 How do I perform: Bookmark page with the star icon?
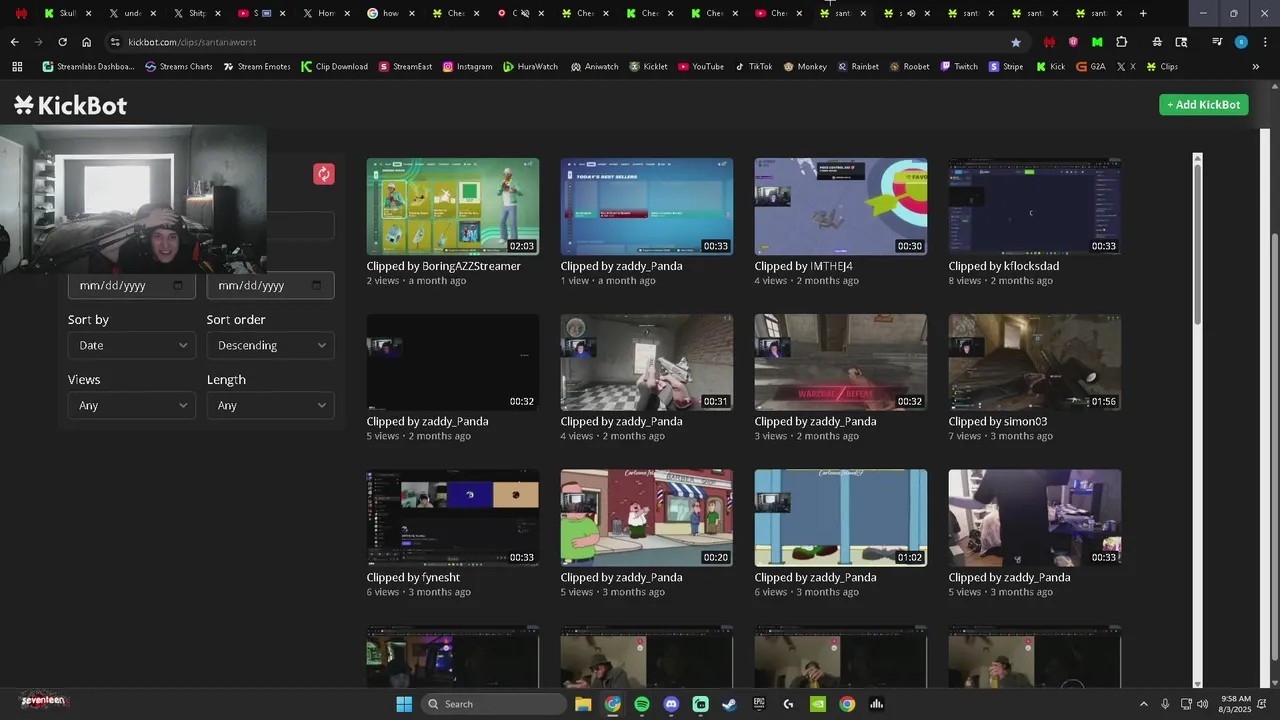click(1016, 42)
